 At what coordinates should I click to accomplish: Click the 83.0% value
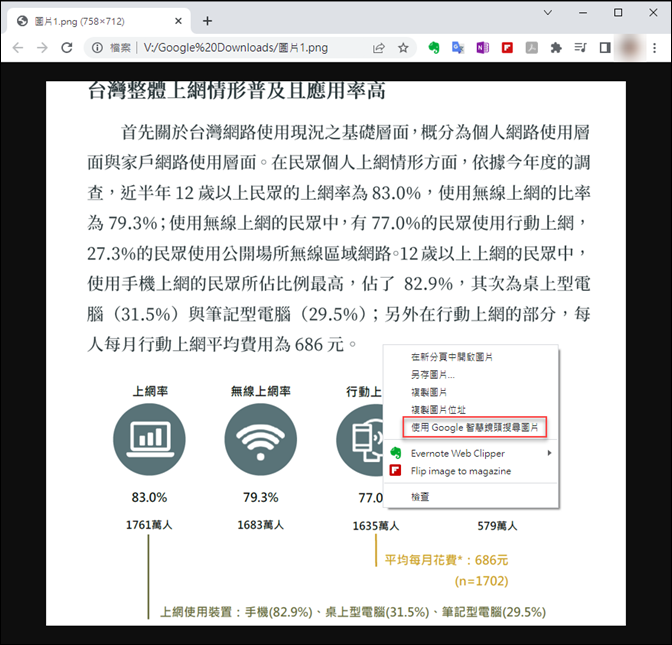[149, 497]
